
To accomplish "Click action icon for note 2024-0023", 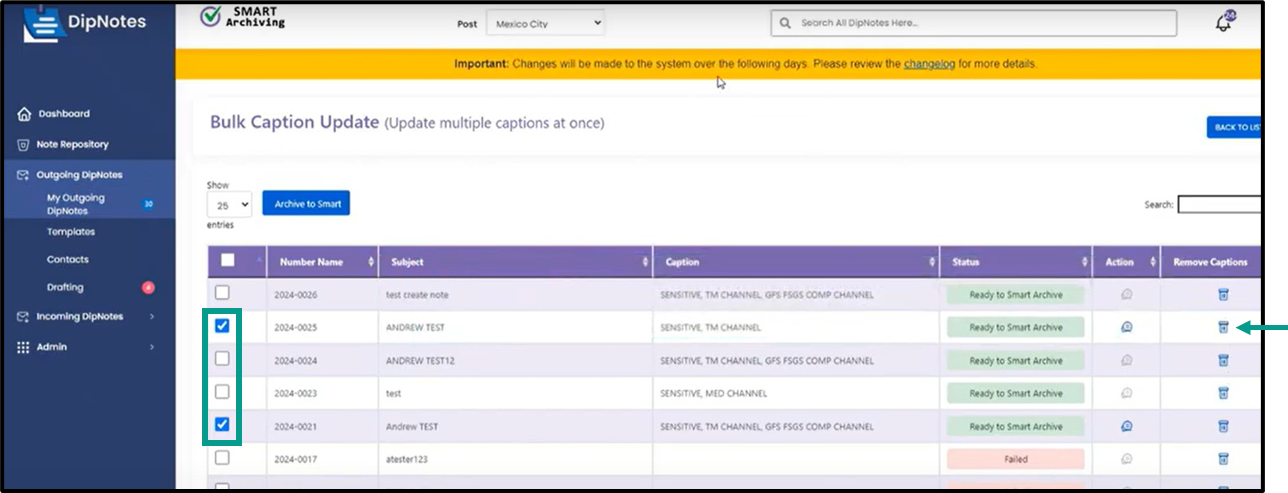I will [1127, 393].
